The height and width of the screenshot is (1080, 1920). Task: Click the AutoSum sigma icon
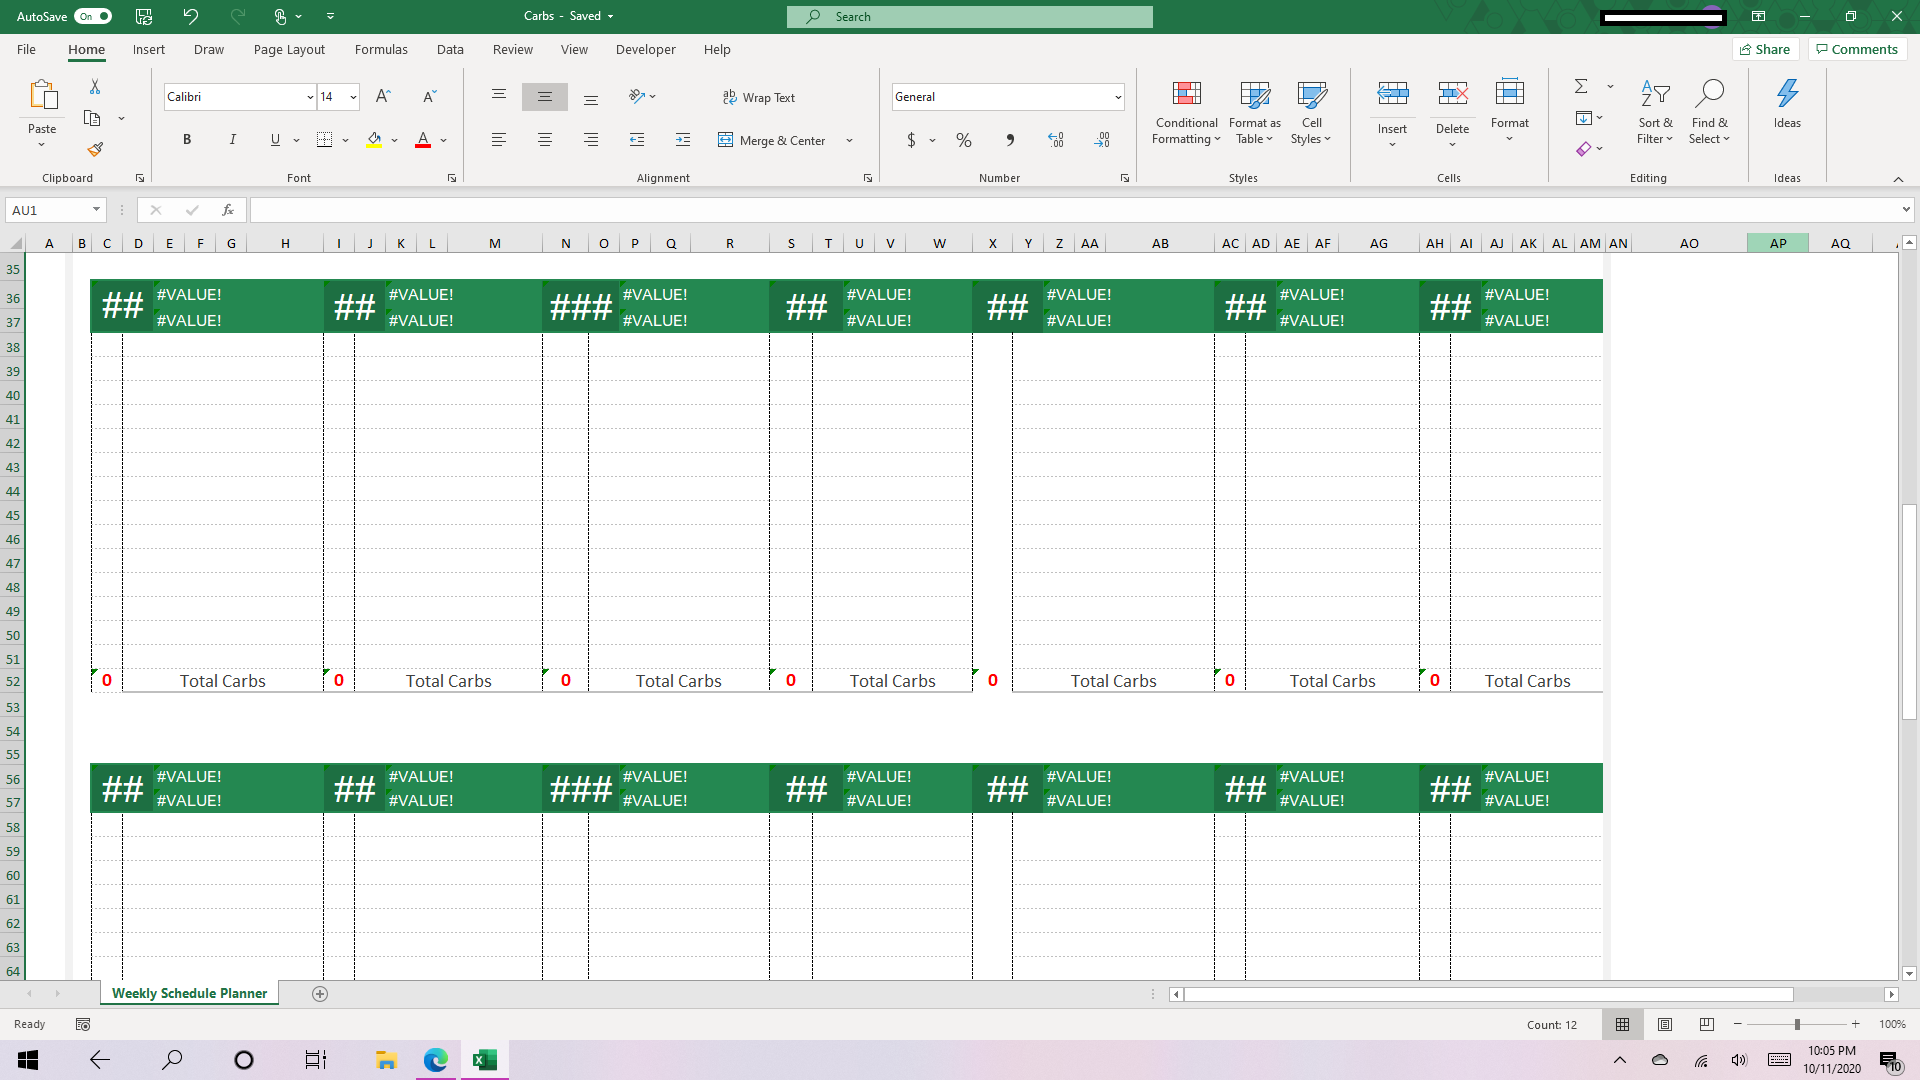coord(1581,87)
